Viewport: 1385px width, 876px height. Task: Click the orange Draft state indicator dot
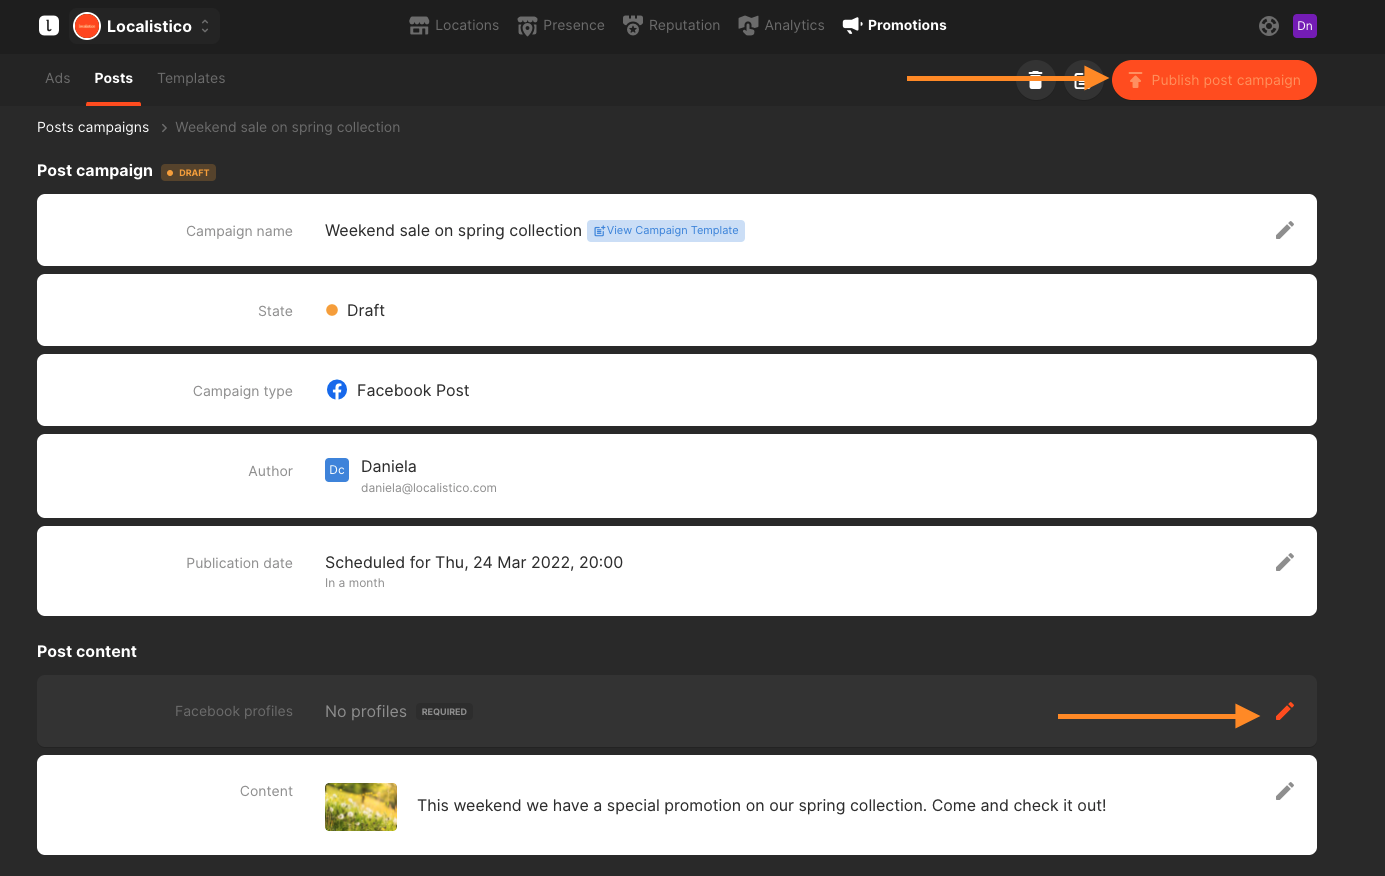332,310
